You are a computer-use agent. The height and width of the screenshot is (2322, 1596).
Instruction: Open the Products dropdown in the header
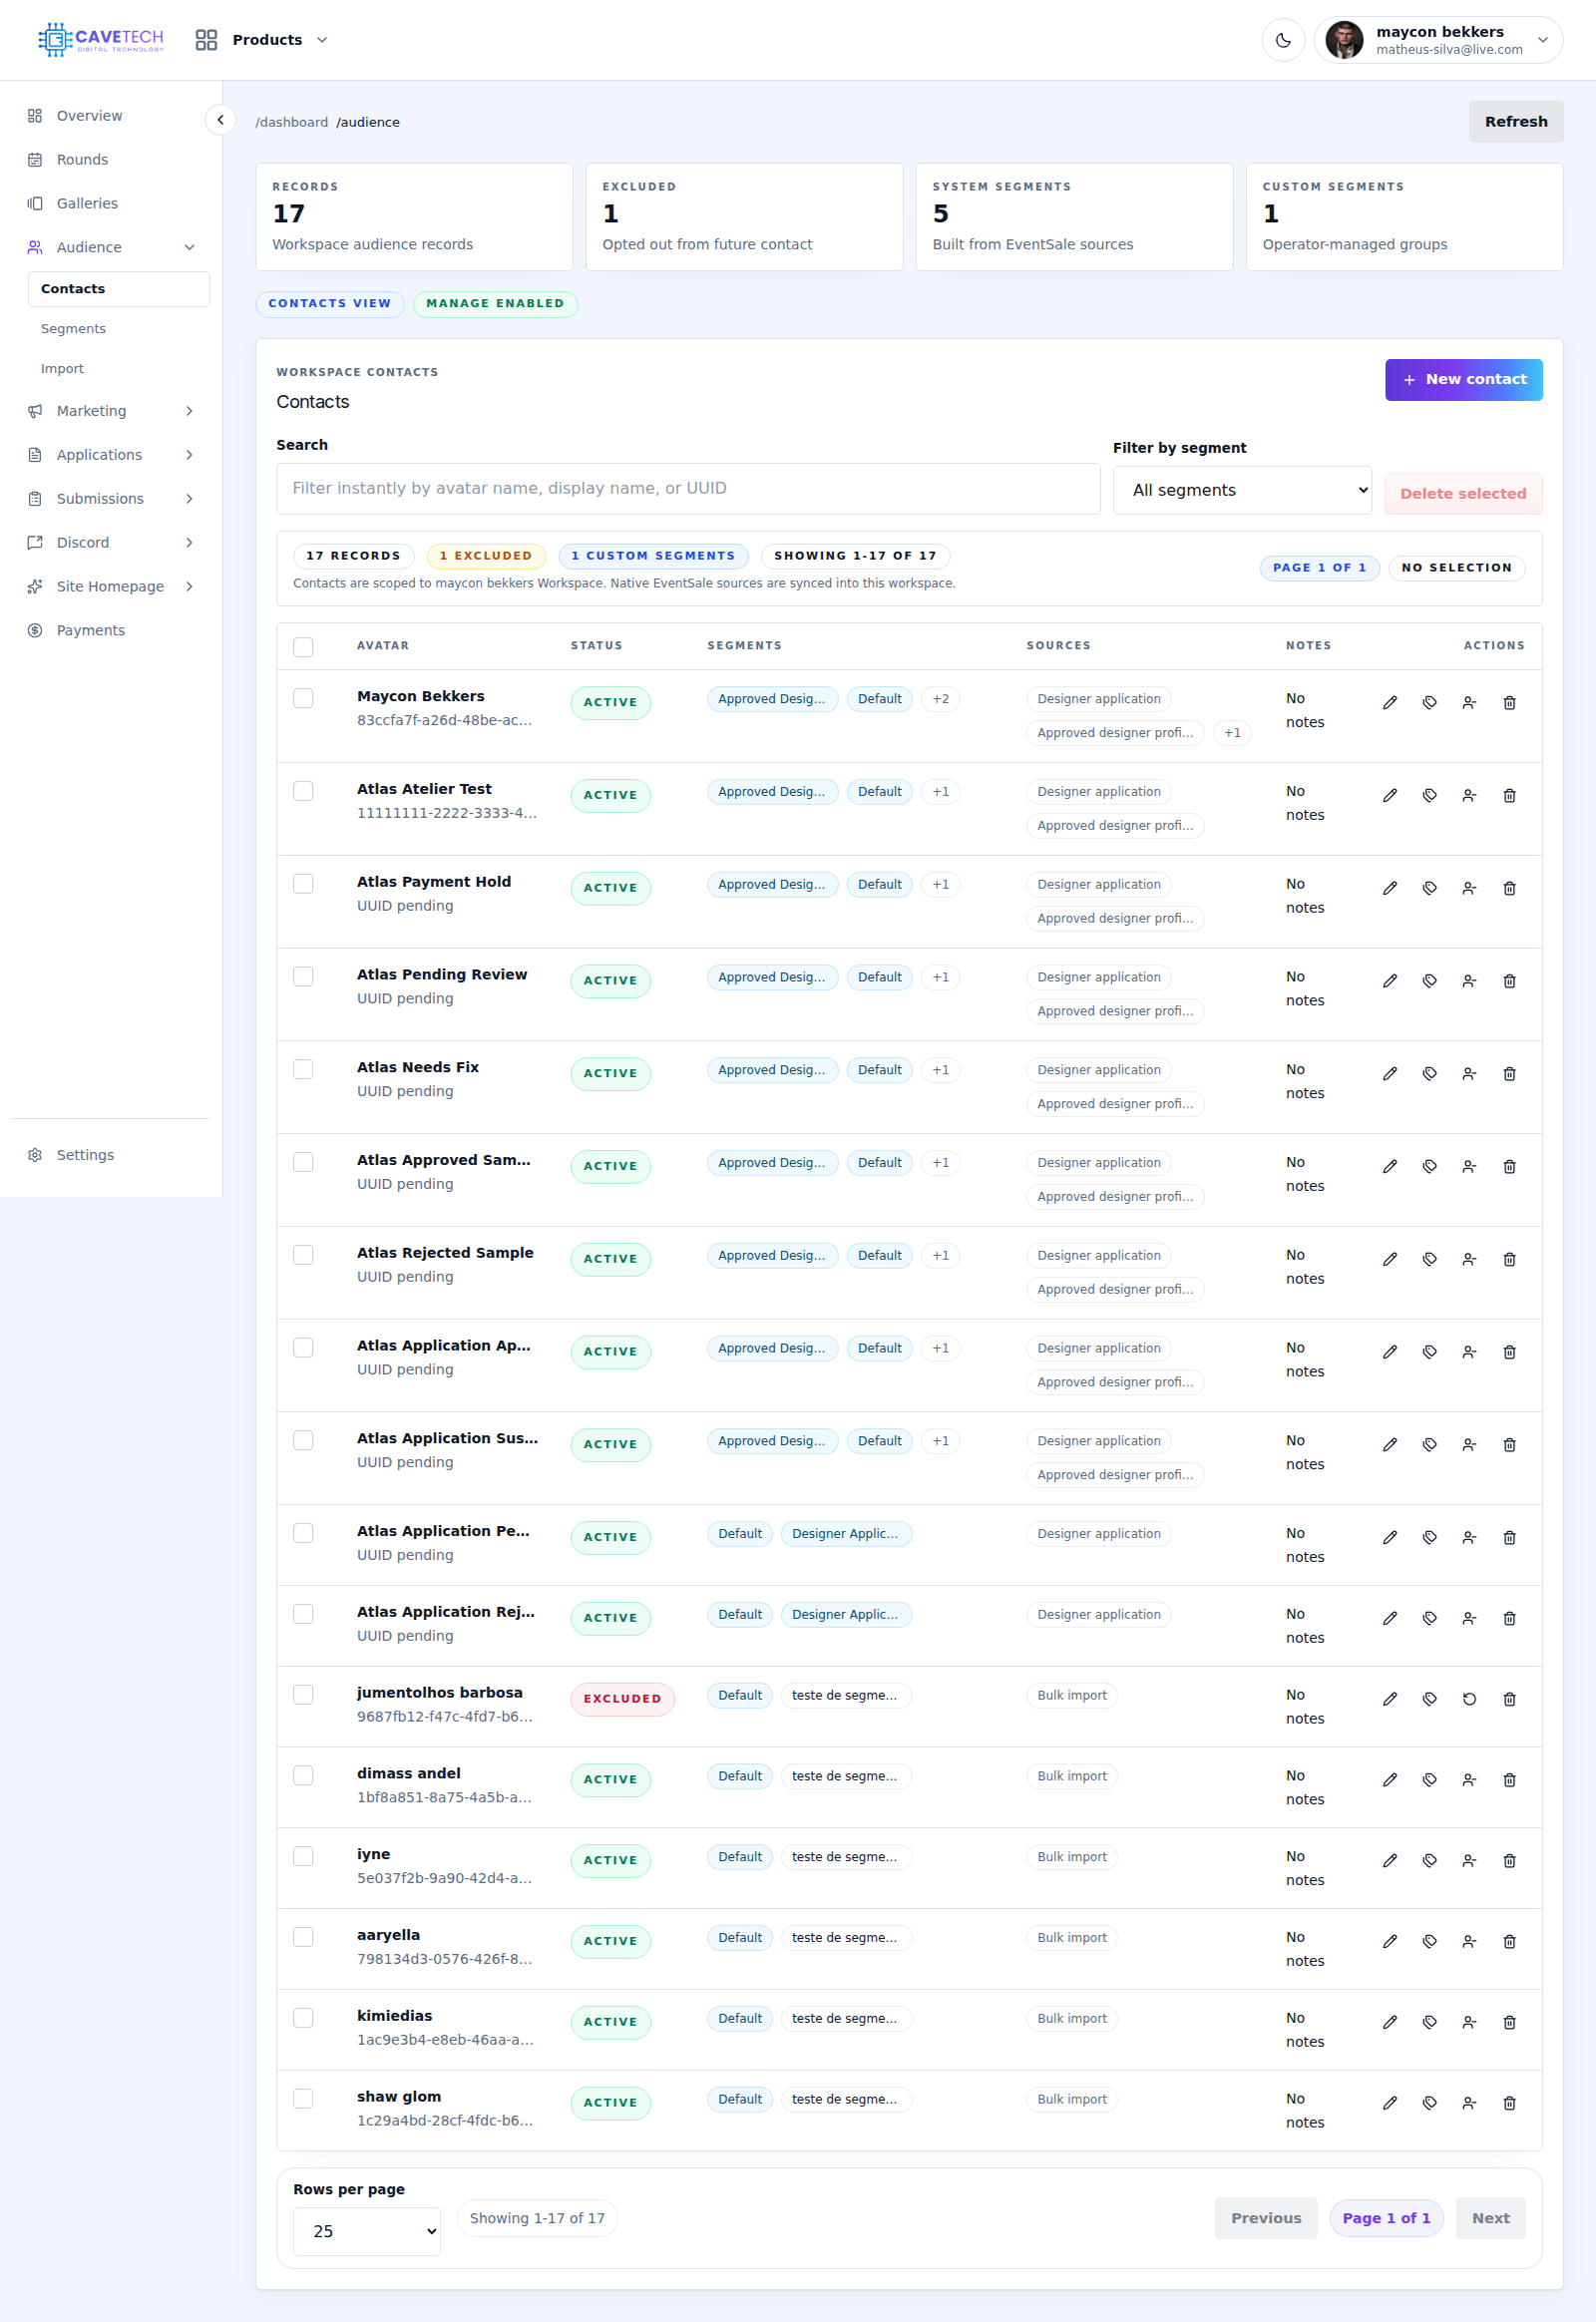point(262,40)
